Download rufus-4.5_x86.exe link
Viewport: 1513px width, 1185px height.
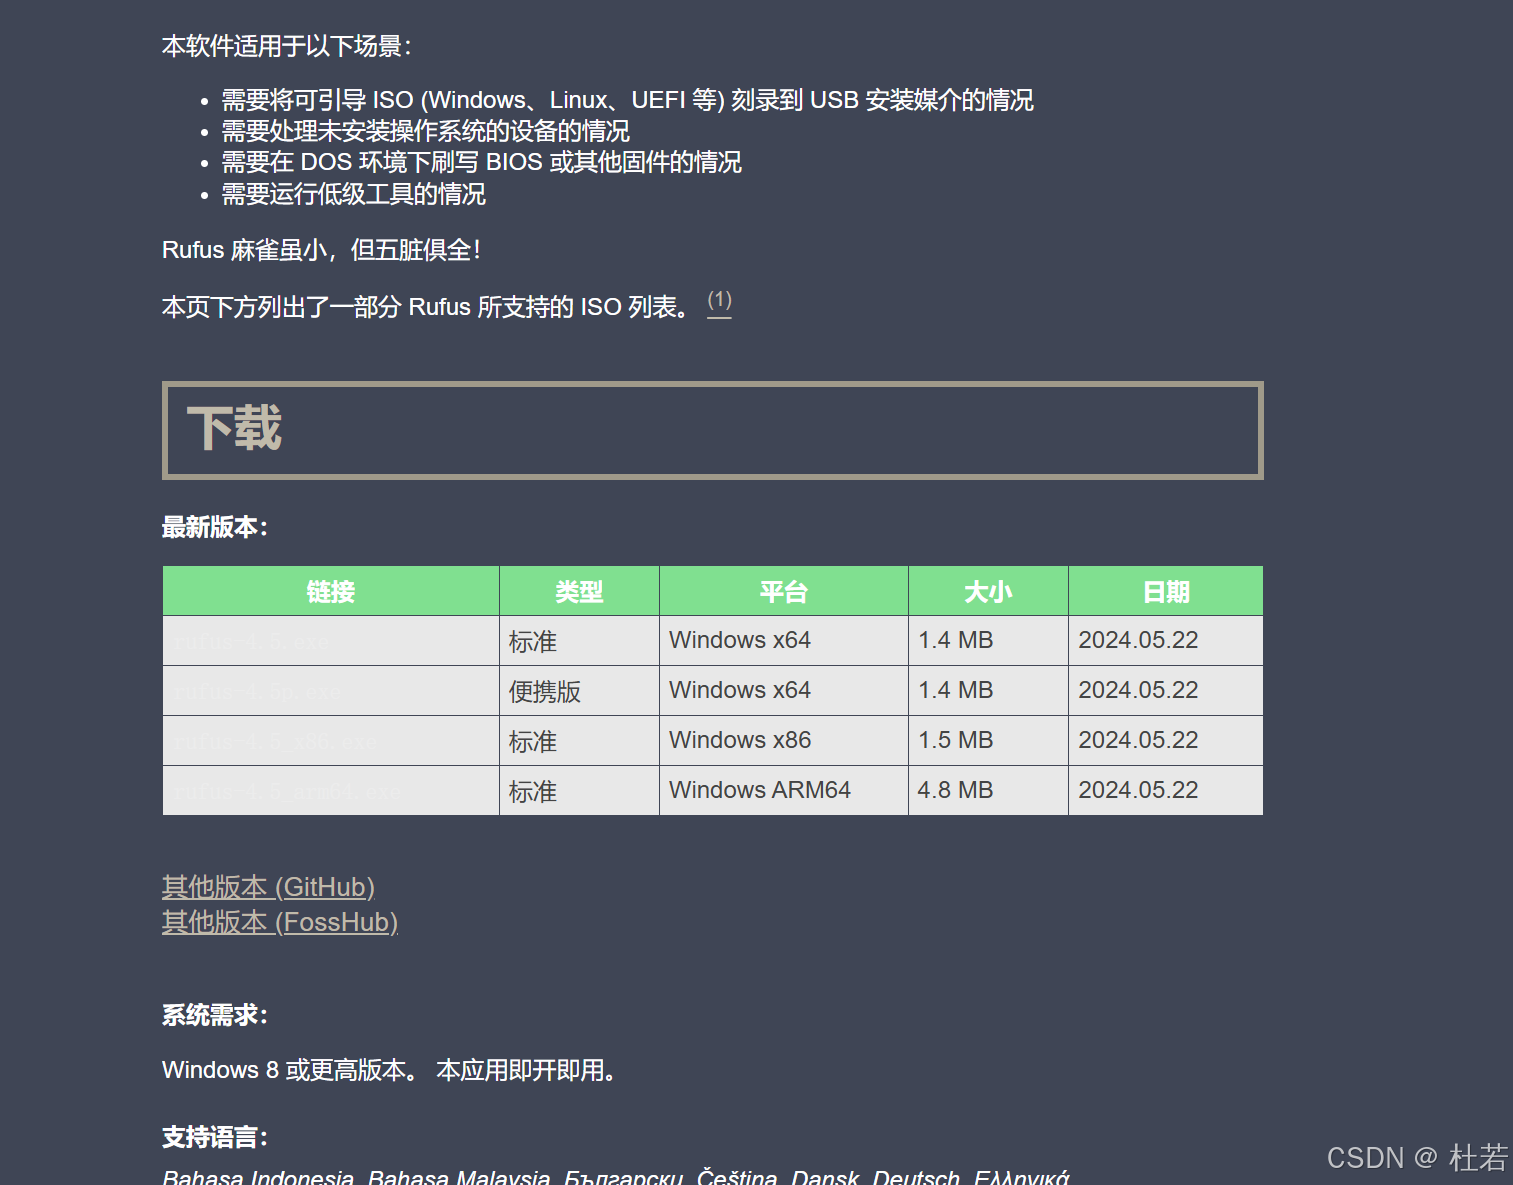pos(275,742)
